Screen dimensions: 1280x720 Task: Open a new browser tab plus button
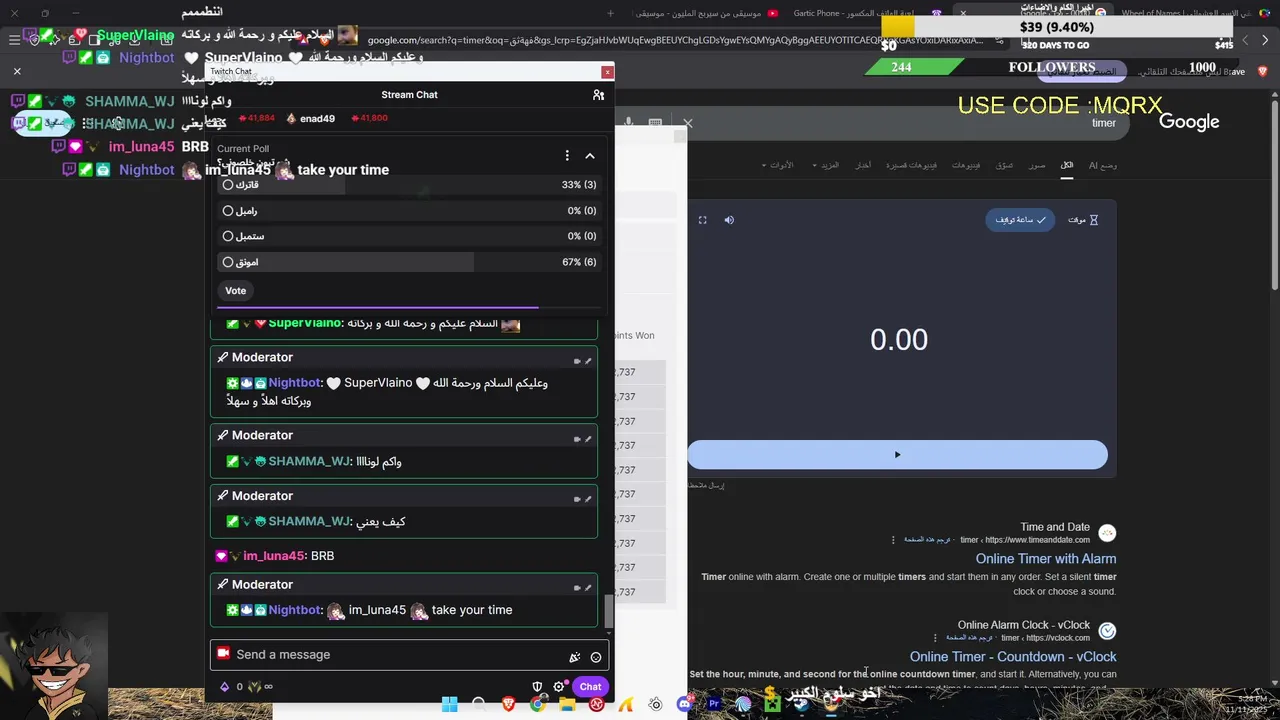pos(610,13)
